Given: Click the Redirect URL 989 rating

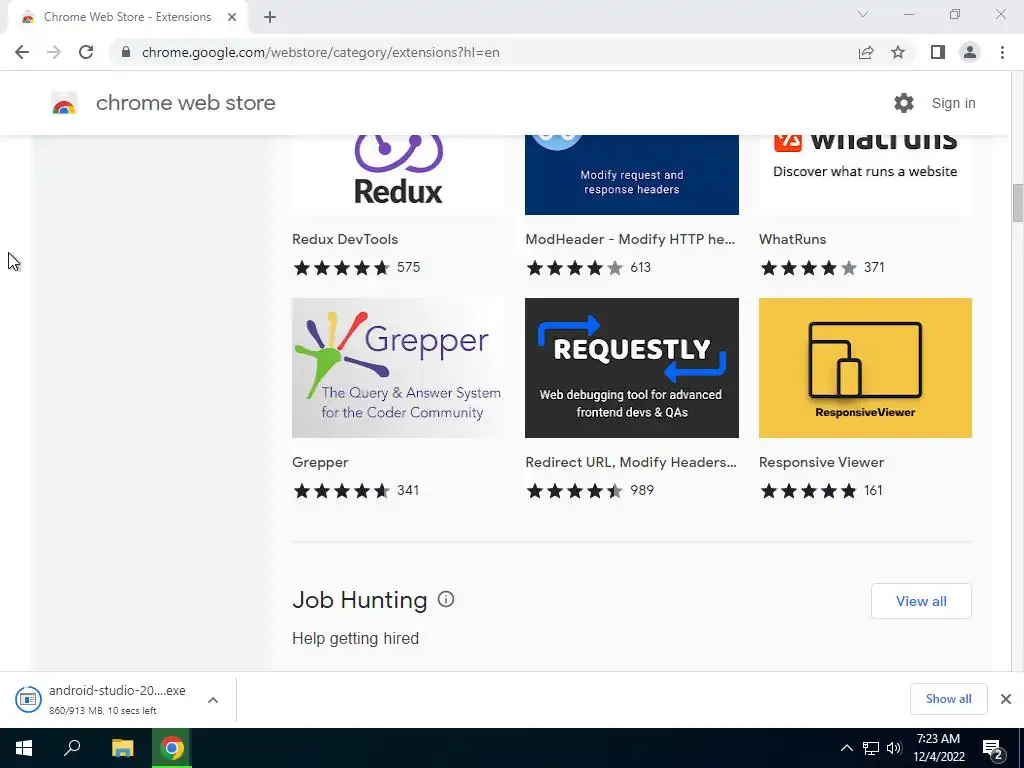Looking at the screenshot, I should tap(589, 490).
